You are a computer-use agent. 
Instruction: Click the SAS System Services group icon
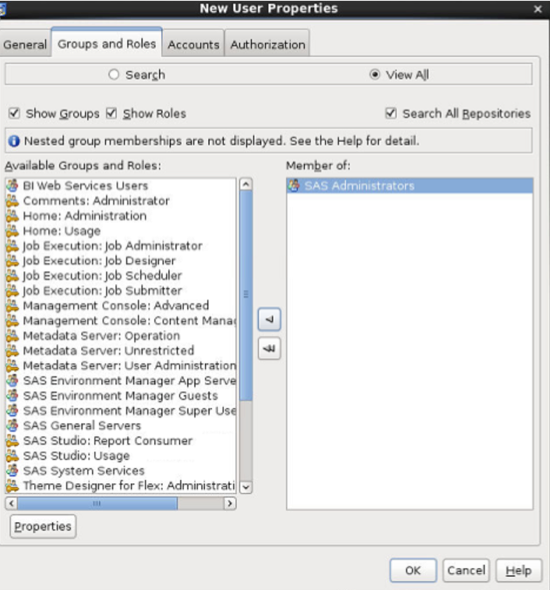(12, 471)
